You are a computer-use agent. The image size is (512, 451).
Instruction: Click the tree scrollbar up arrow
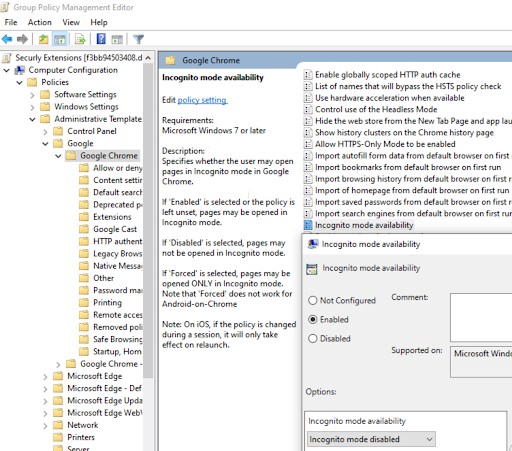(148, 58)
